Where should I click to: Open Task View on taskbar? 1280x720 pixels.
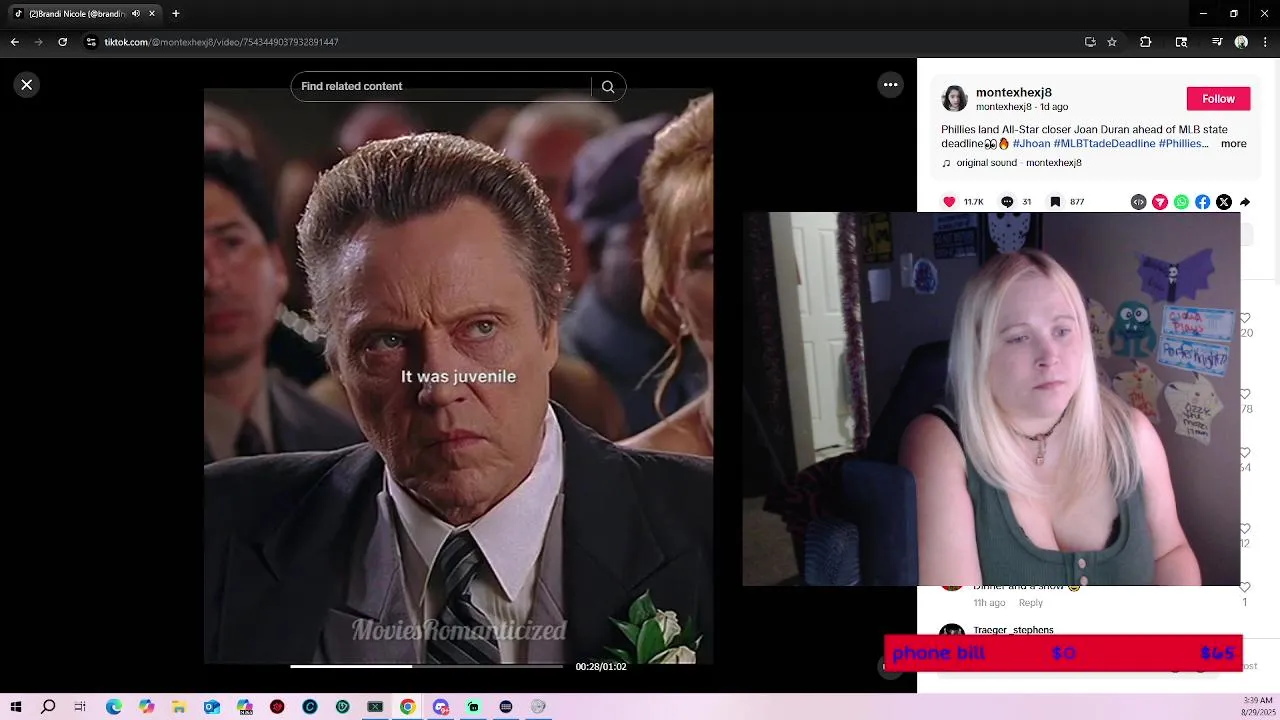[x=80, y=707]
